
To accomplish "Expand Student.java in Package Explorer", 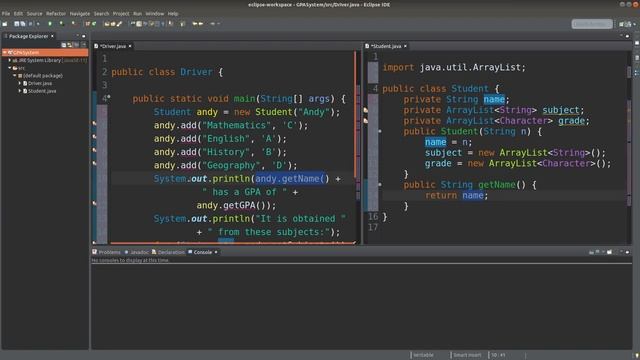I will point(20,91).
